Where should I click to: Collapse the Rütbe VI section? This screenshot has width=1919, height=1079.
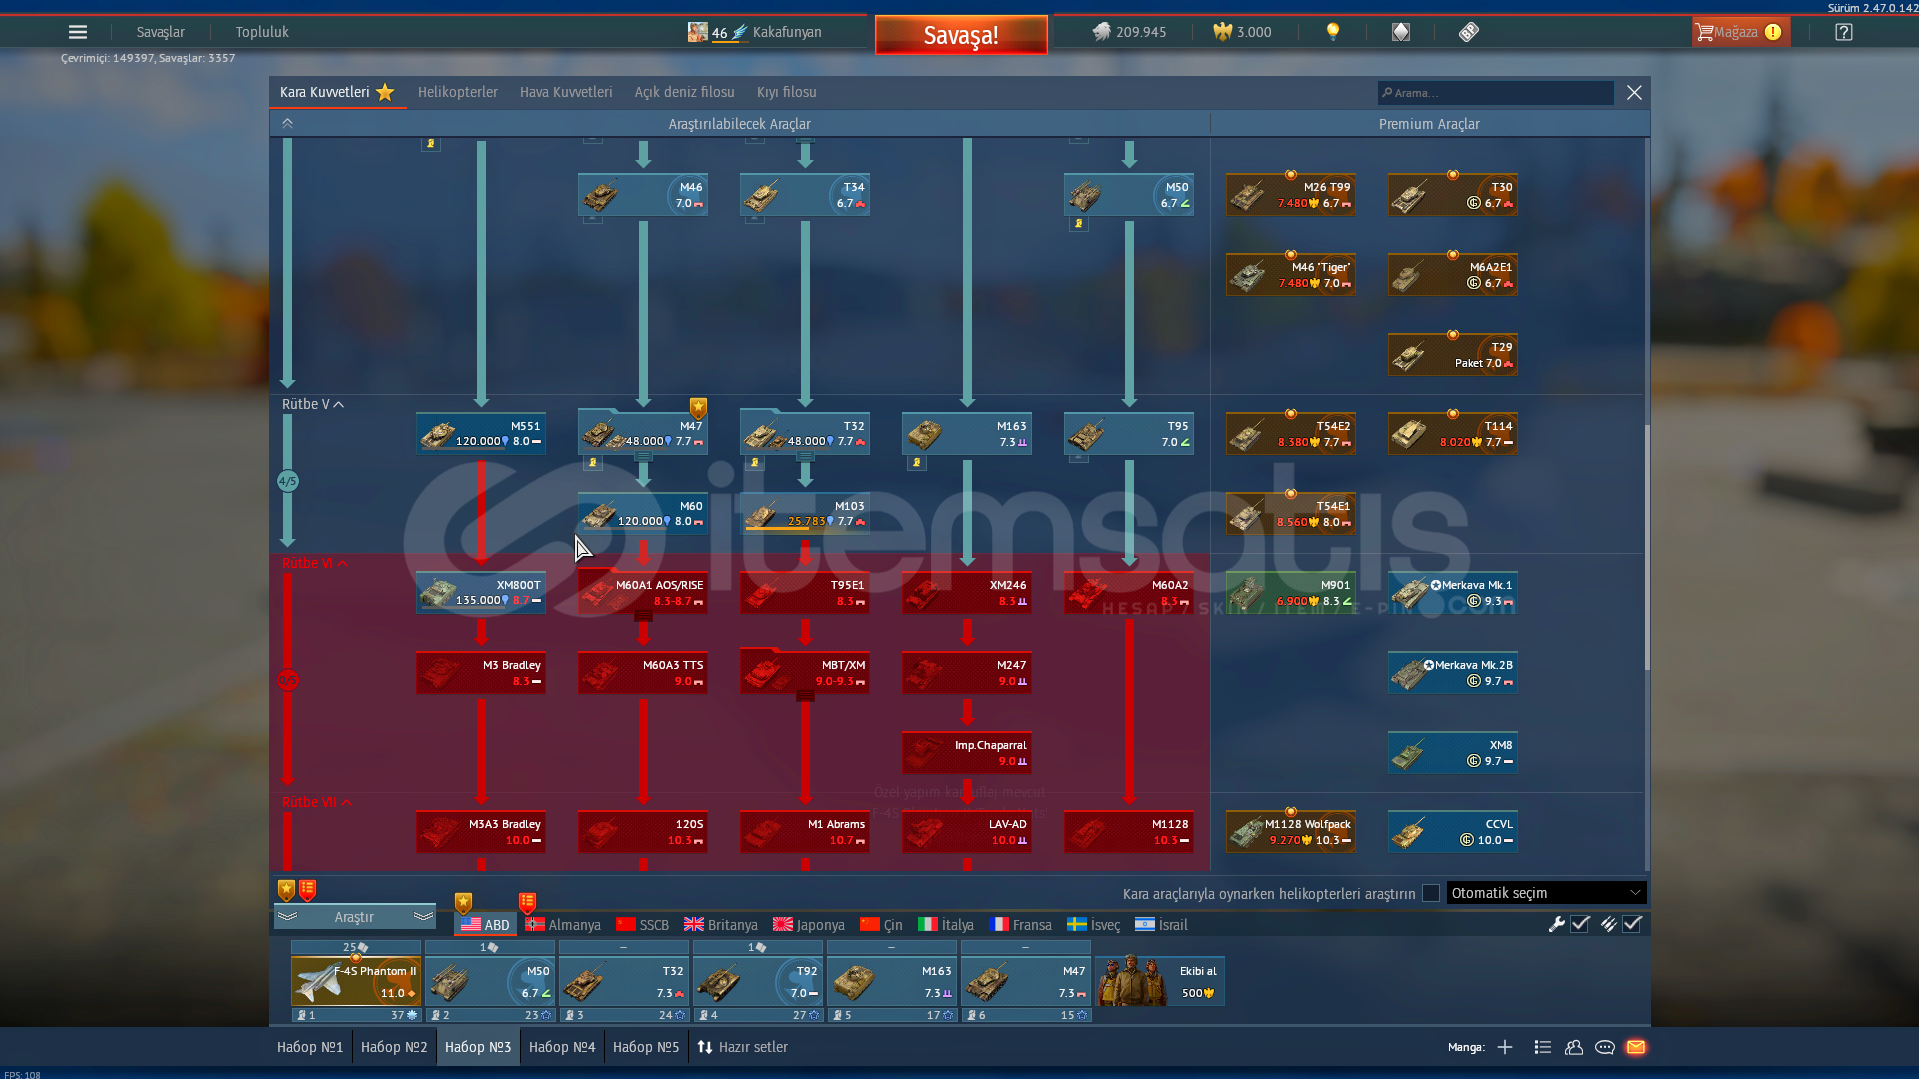click(315, 563)
